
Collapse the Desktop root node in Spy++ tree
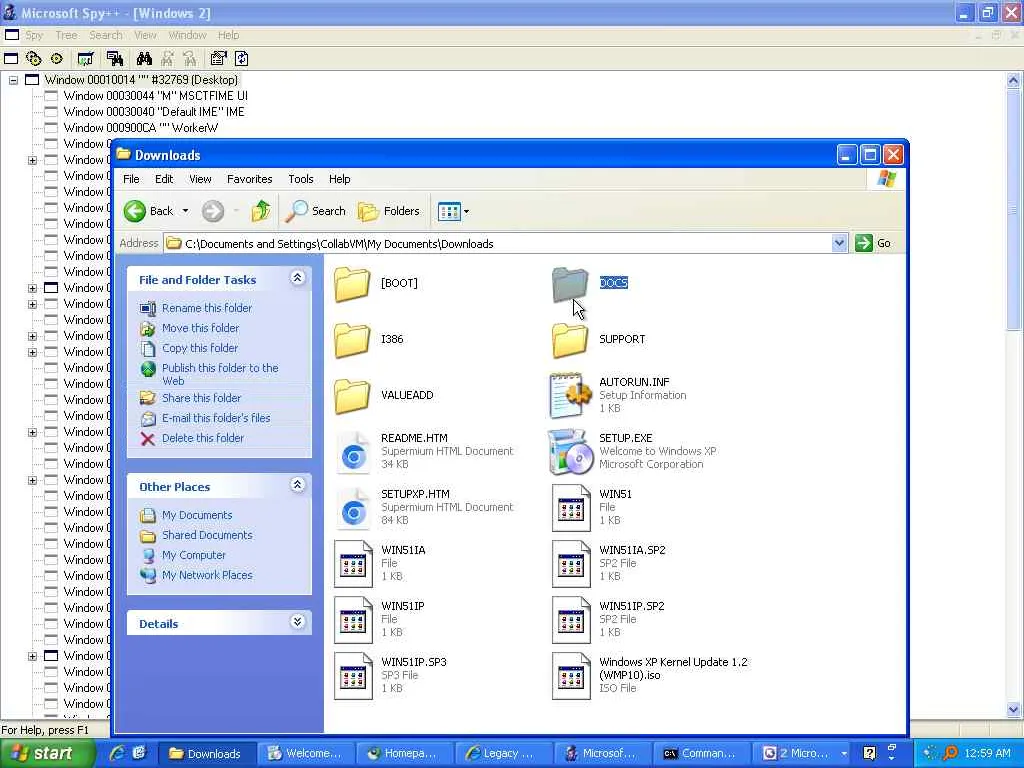click(x=13, y=80)
